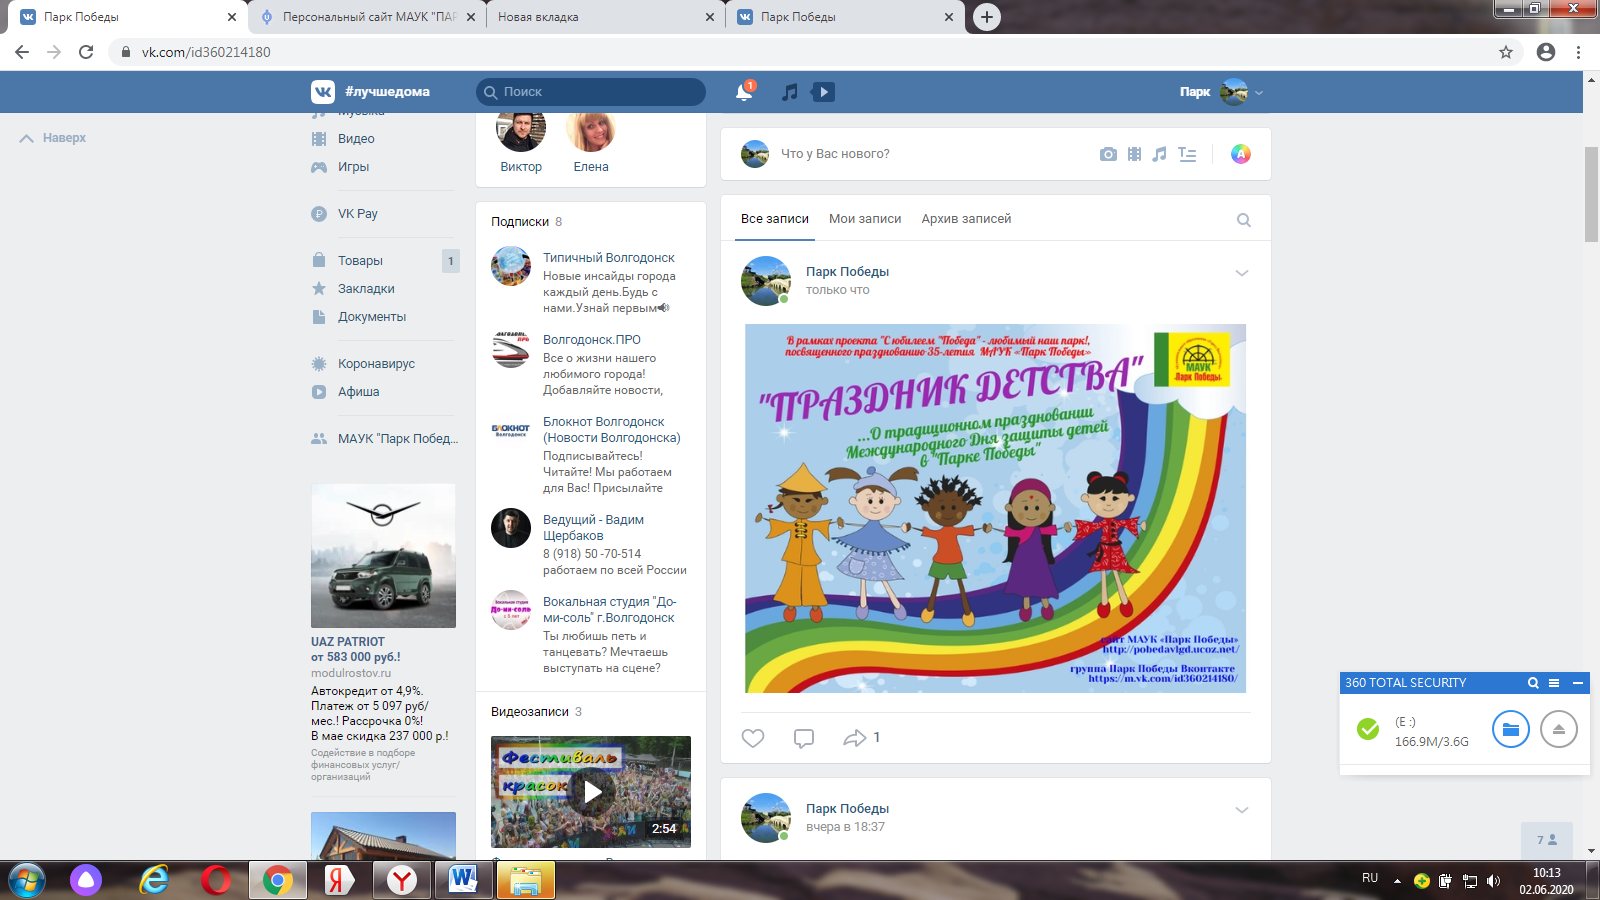Viewport: 1600px width, 900px height.
Task: Expand options for the только что post
Action: click(x=1242, y=273)
